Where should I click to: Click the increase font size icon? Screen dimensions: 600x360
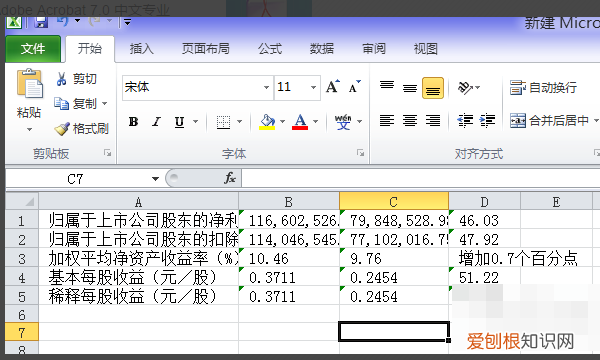click(x=333, y=86)
